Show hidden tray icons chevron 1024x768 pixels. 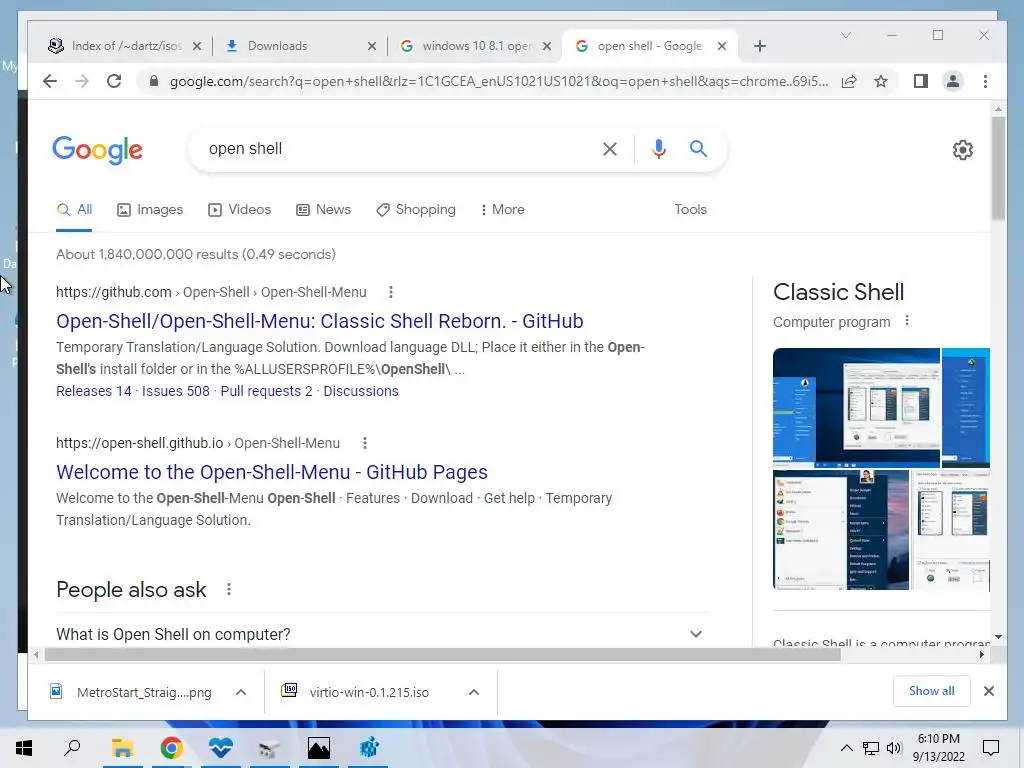tap(846, 748)
